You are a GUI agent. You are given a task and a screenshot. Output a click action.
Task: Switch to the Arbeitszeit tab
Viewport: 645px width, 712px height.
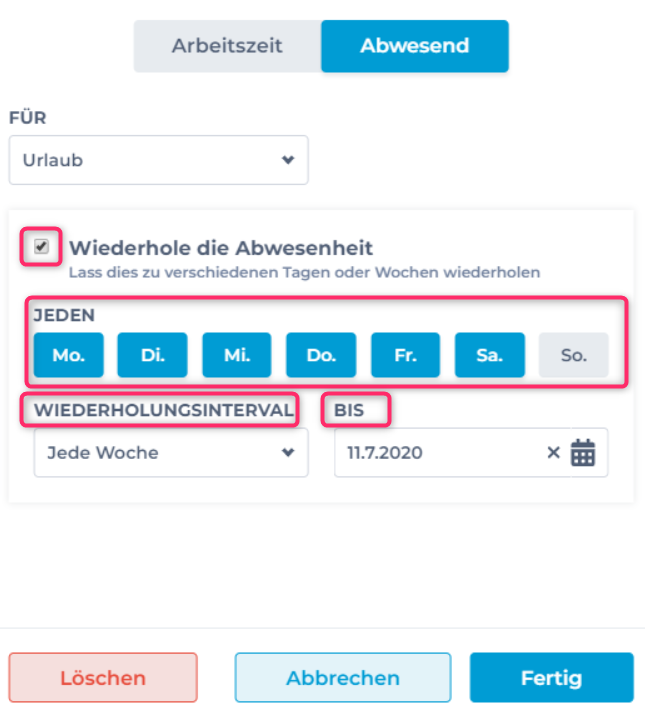point(227,46)
